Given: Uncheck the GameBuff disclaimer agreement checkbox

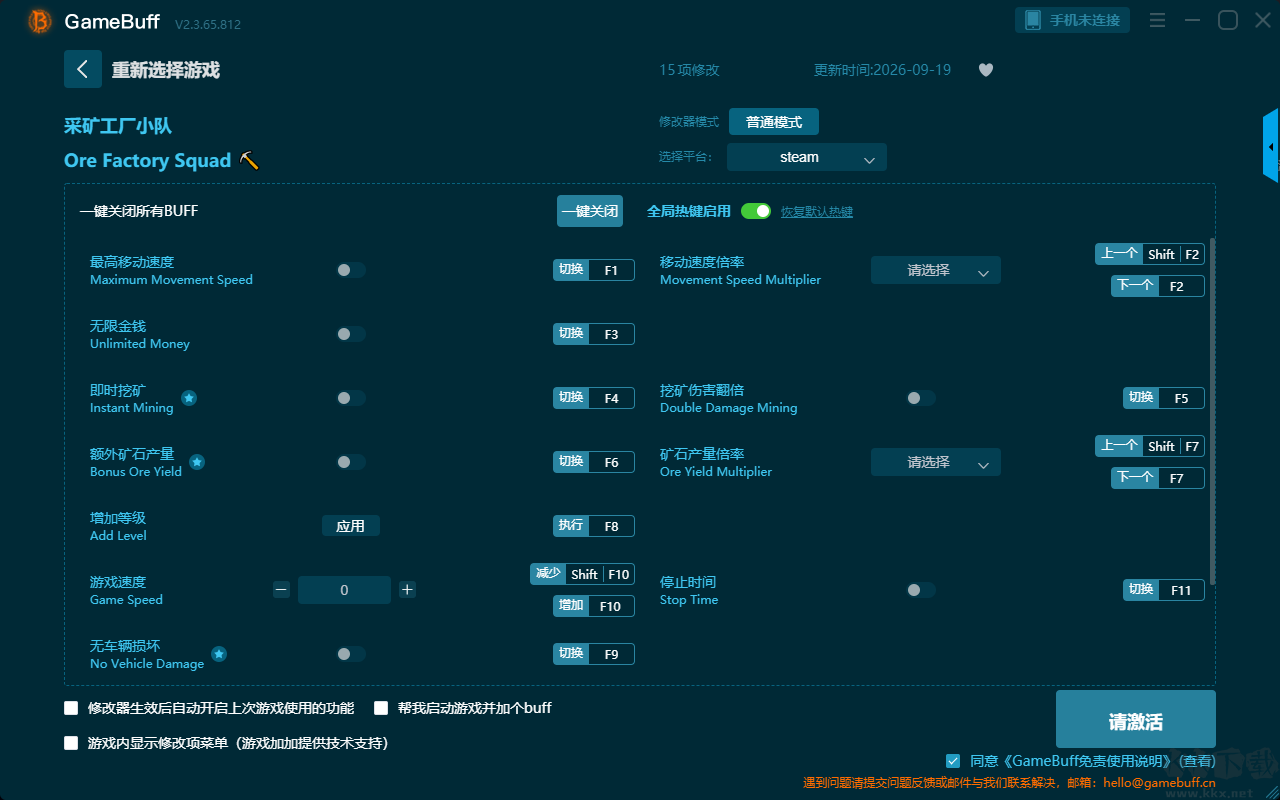Looking at the screenshot, I should (953, 761).
